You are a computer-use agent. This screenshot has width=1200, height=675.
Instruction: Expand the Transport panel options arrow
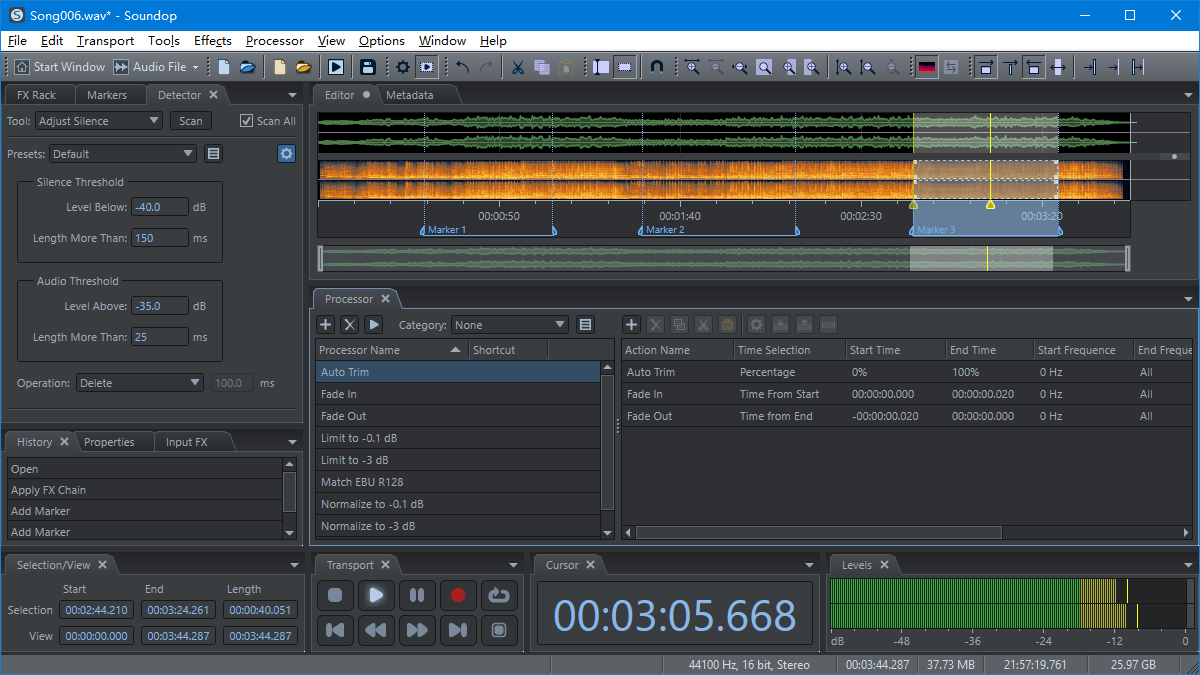tap(514, 565)
